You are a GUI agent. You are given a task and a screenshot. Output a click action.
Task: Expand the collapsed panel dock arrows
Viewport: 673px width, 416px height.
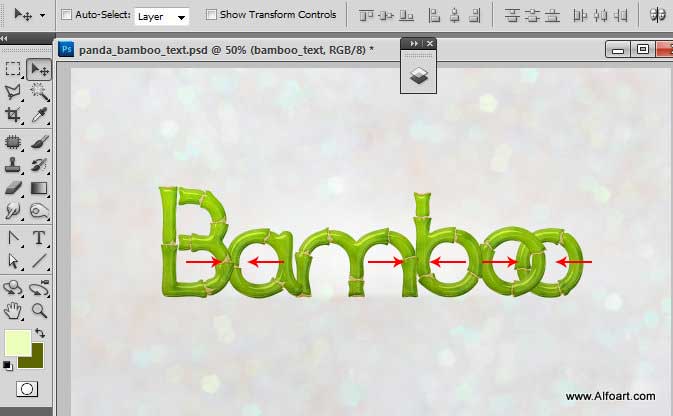tap(414, 44)
